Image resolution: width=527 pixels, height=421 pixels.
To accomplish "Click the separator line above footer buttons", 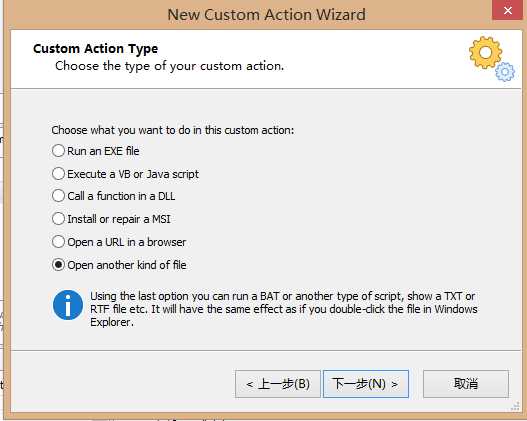I will (x=266, y=350).
